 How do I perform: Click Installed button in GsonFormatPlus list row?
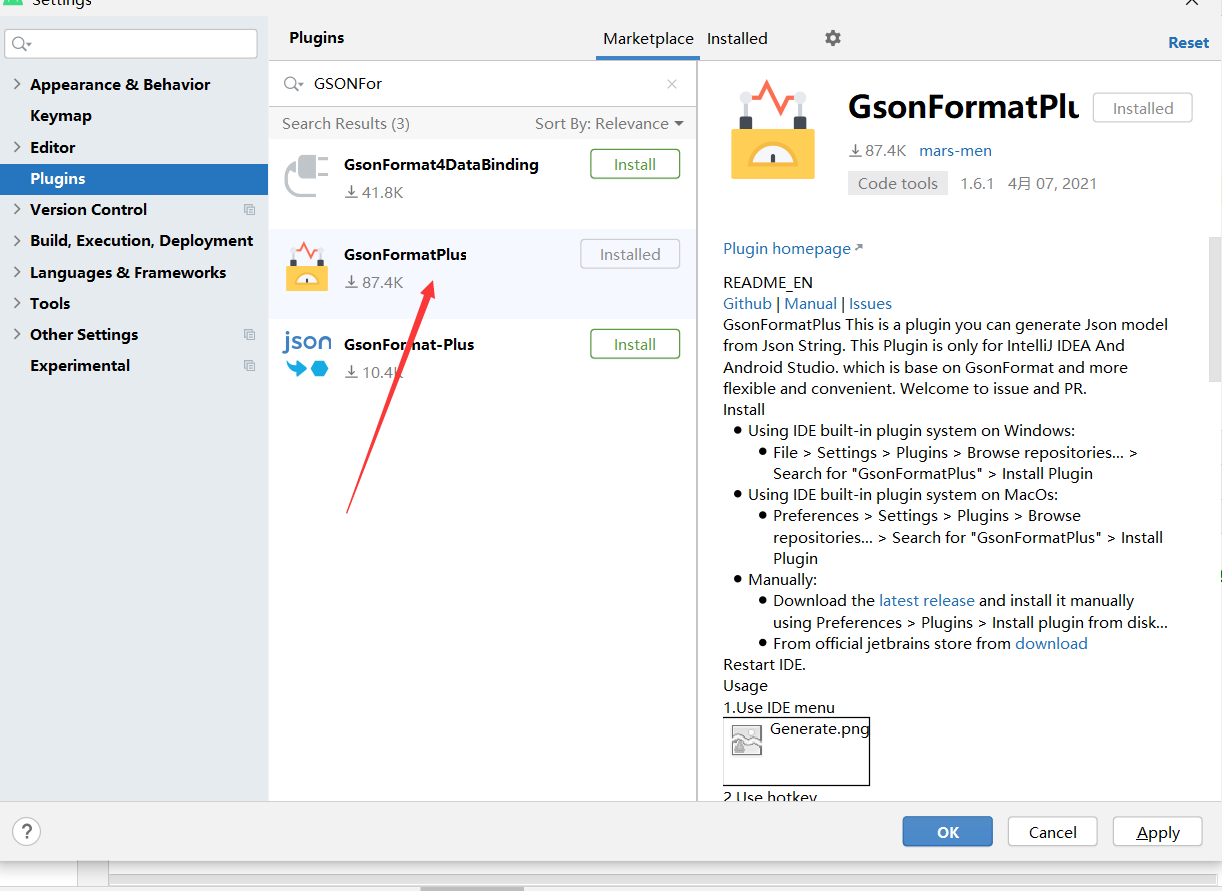point(630,254)
